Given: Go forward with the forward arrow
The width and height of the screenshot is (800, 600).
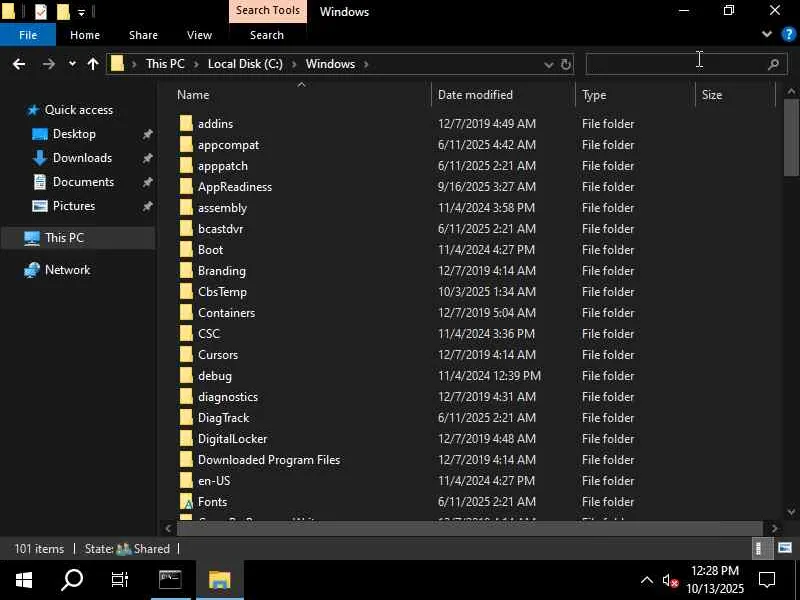Looking at the screenshot, I should click(x=48, y=64).
